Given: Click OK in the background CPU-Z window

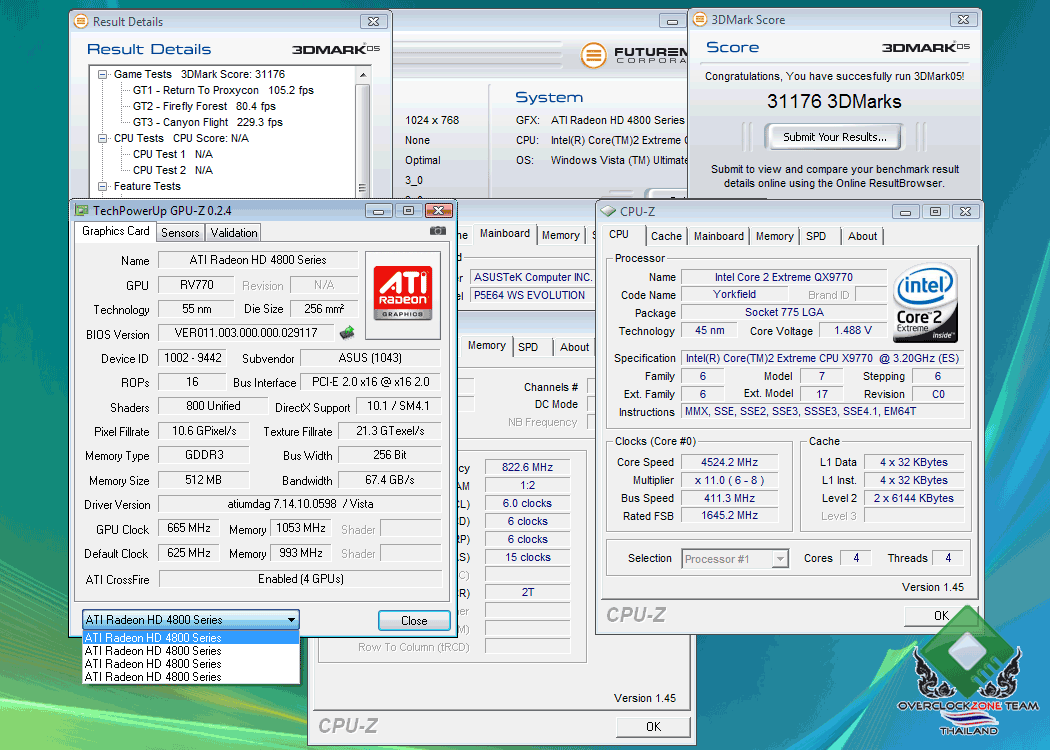Looking at the screenshot, I should pyautogui.click(x=654, y=727).
